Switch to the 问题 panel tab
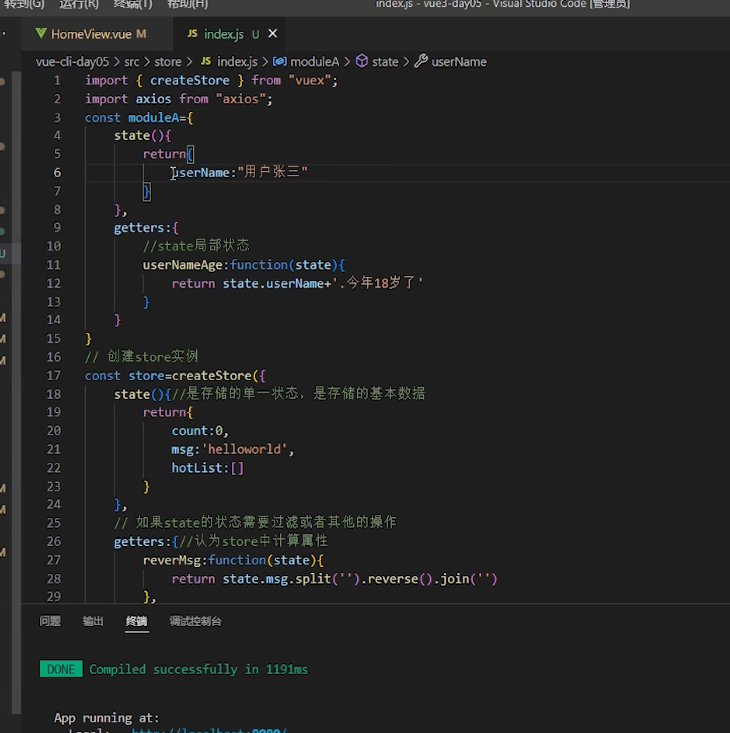Viewport: 730px width, 733px height. pos(50,621)
